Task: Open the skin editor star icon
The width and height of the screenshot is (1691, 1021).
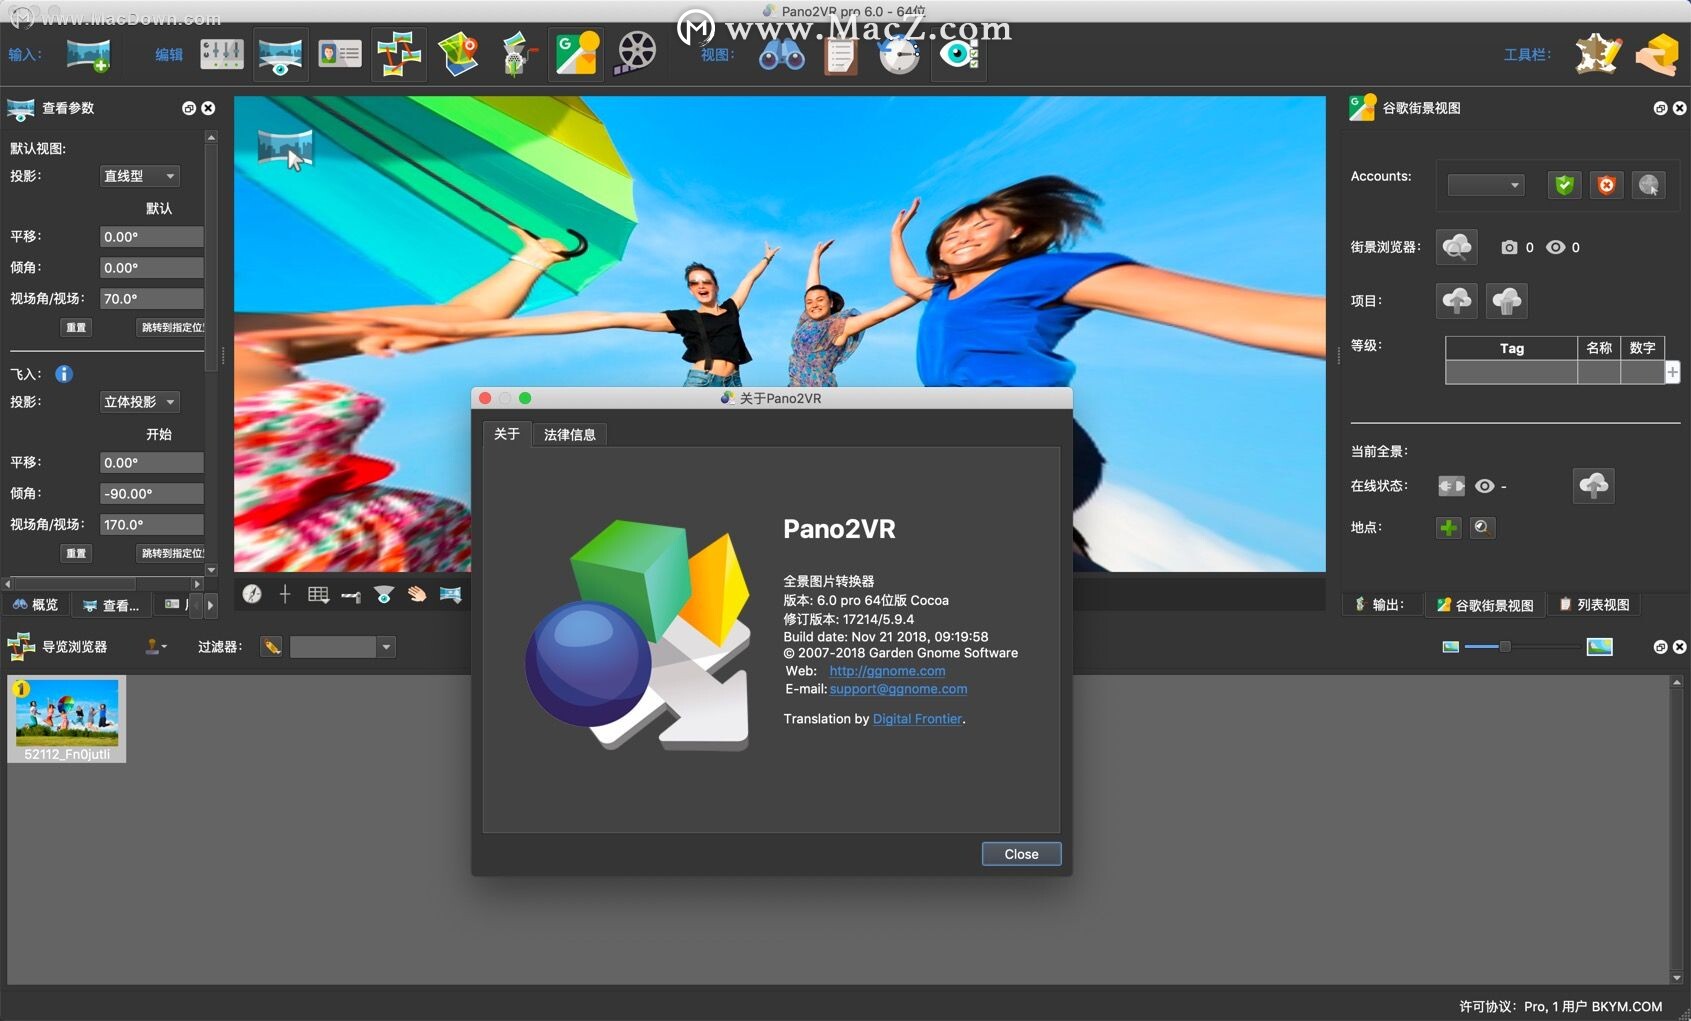Action: [1597, 54]
